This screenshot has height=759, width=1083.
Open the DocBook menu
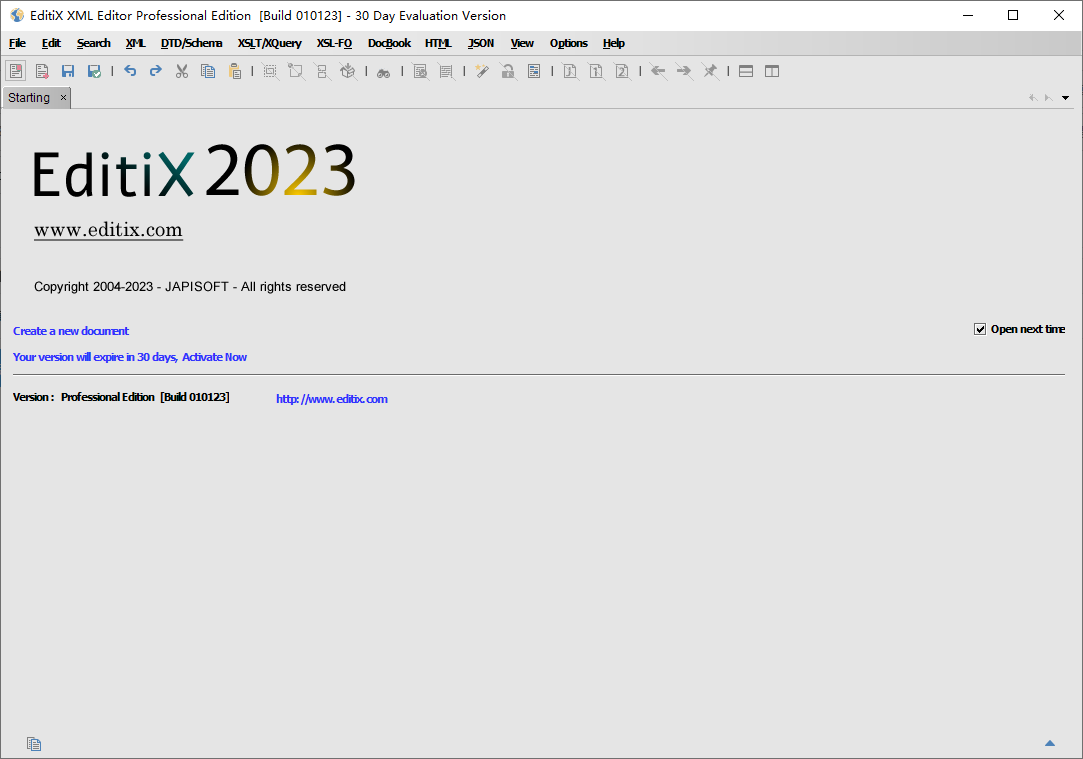point(390,43)
